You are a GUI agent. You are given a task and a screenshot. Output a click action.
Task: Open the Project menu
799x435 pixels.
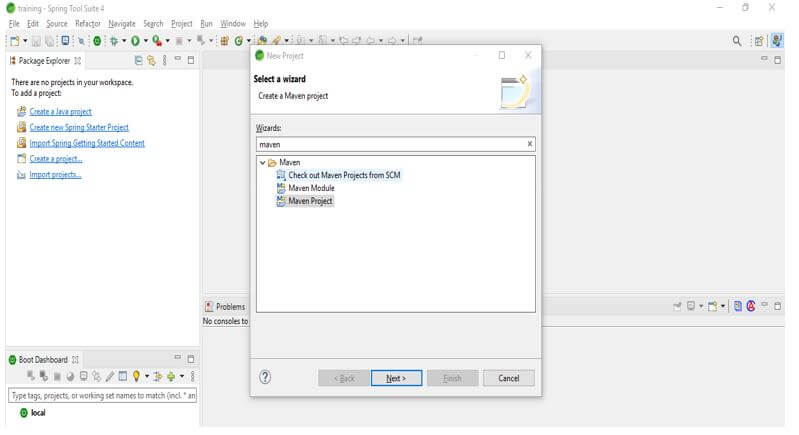click(x=182, y=23)
